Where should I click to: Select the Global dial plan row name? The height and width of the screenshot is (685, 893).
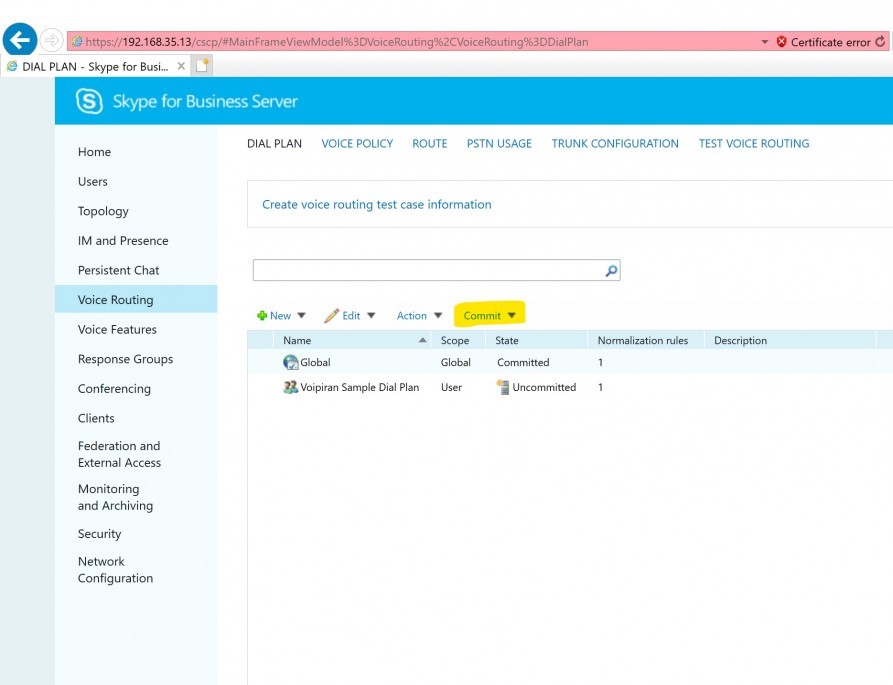(316, 362)
